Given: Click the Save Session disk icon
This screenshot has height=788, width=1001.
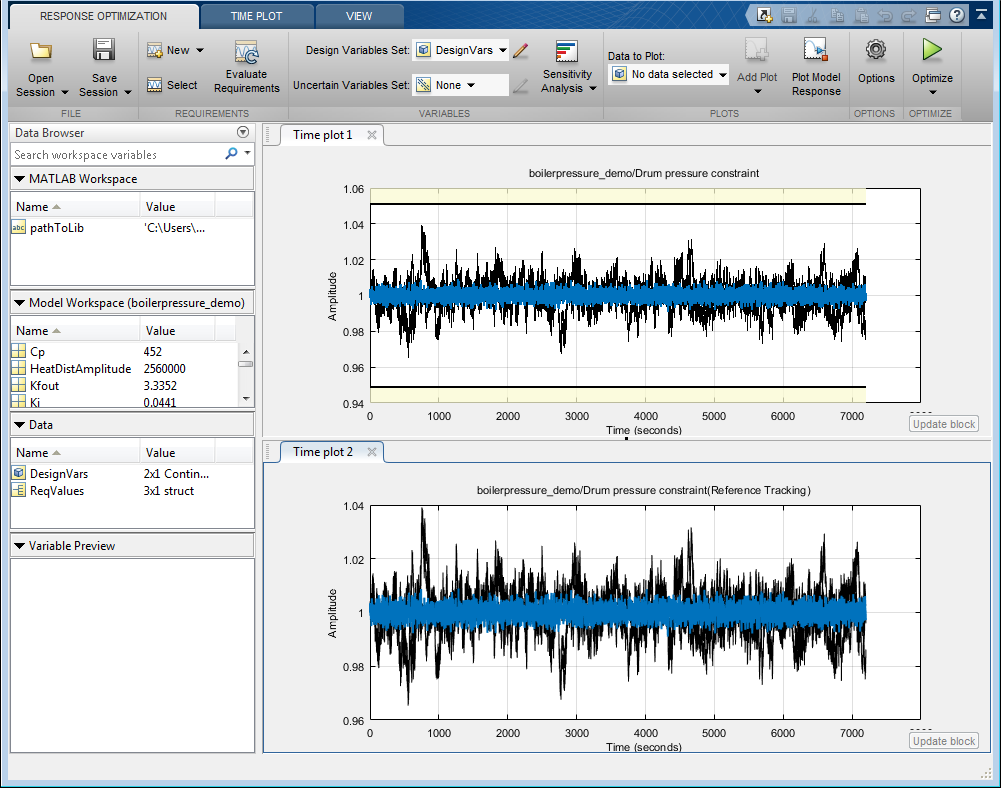Looking at the screenshot, I should pos(104,51).
